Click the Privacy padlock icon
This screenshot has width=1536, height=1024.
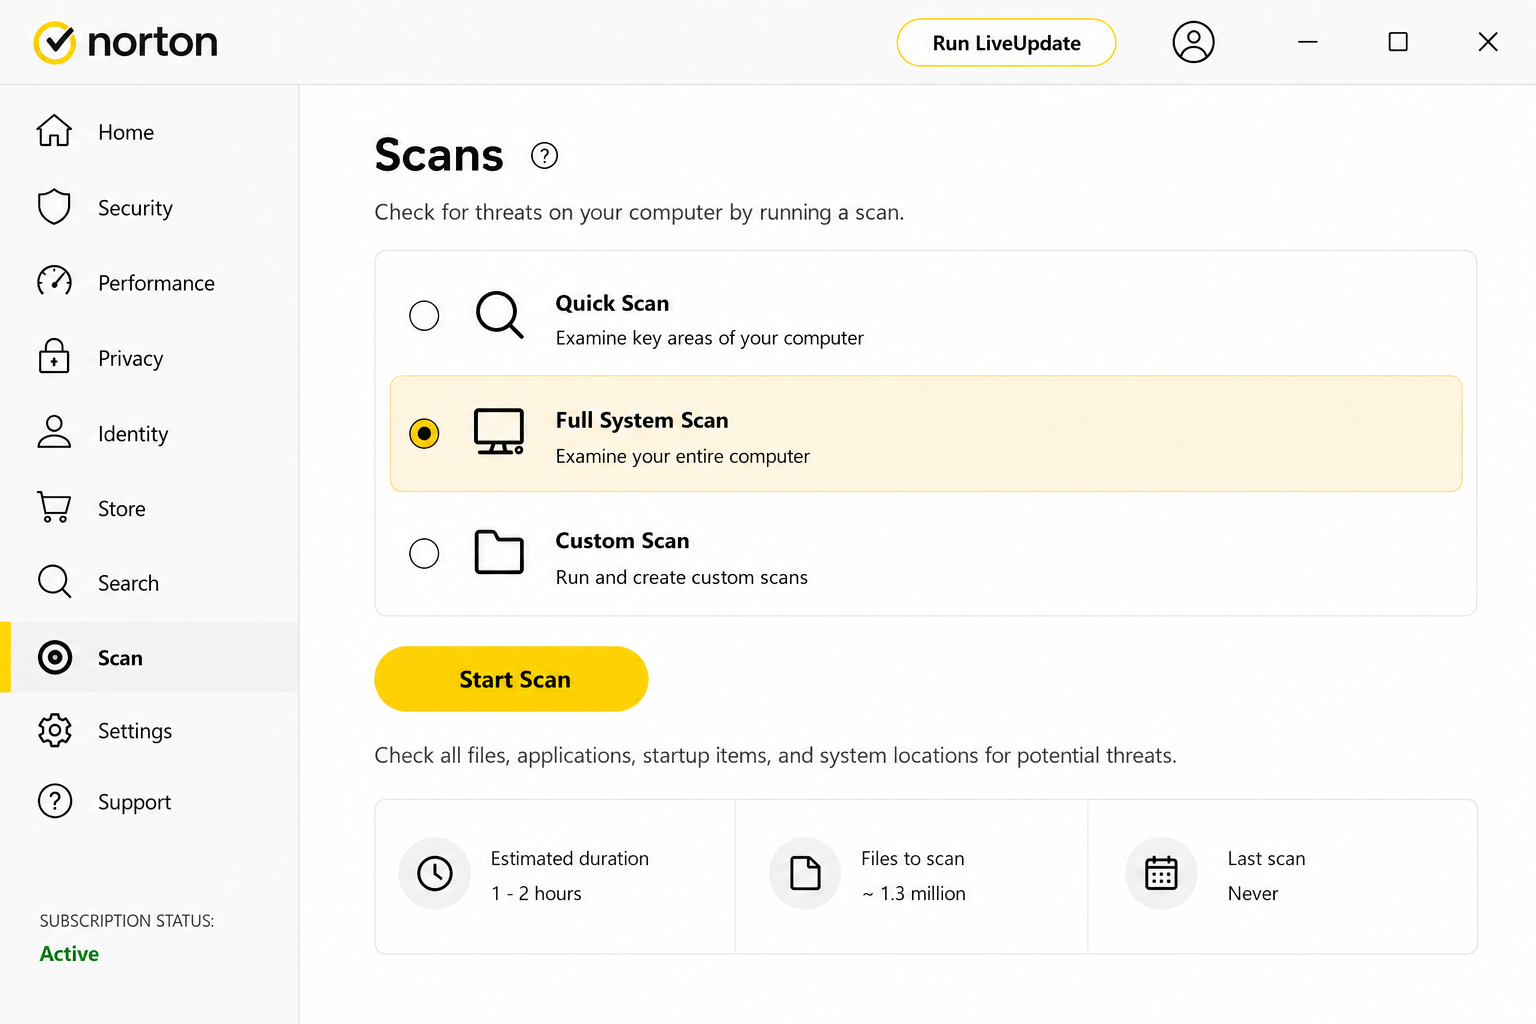point(54,357)
